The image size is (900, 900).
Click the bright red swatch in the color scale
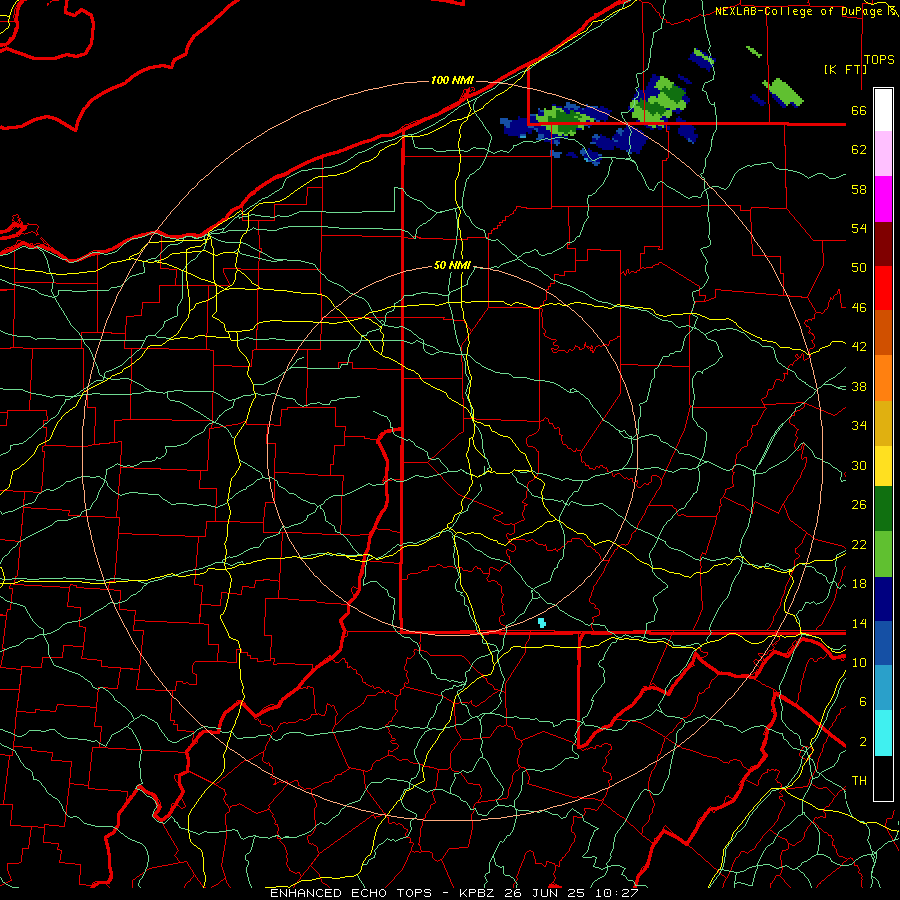click(883, 288)
